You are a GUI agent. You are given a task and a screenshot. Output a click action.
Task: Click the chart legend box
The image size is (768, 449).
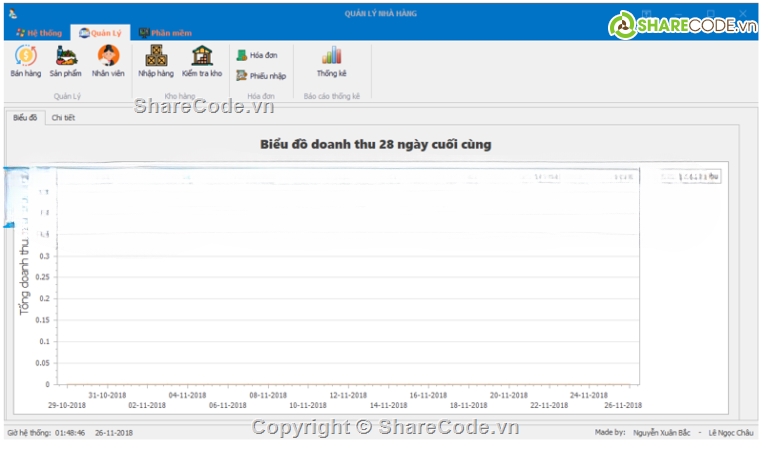[x=690, y=176]
